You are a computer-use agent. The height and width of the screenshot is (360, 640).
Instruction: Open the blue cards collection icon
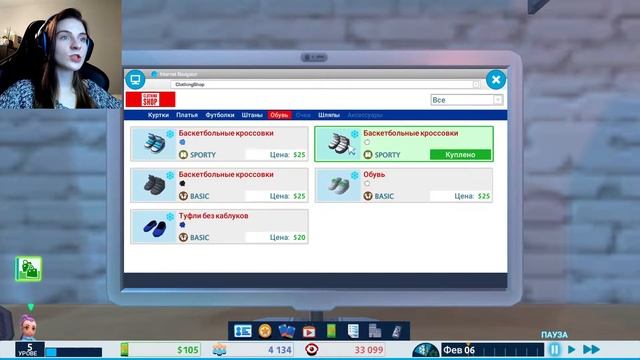pyautogui.click(x=287, y=331)
